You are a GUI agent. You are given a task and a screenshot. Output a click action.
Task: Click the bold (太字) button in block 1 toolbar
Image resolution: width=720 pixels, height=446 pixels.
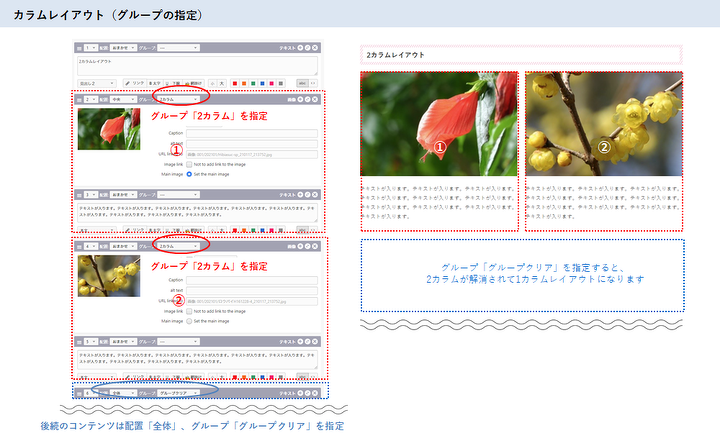point(154,83)
